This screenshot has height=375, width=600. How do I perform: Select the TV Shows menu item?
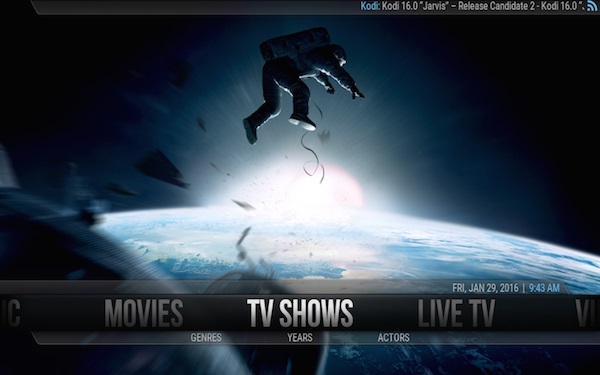click(300, 313)
